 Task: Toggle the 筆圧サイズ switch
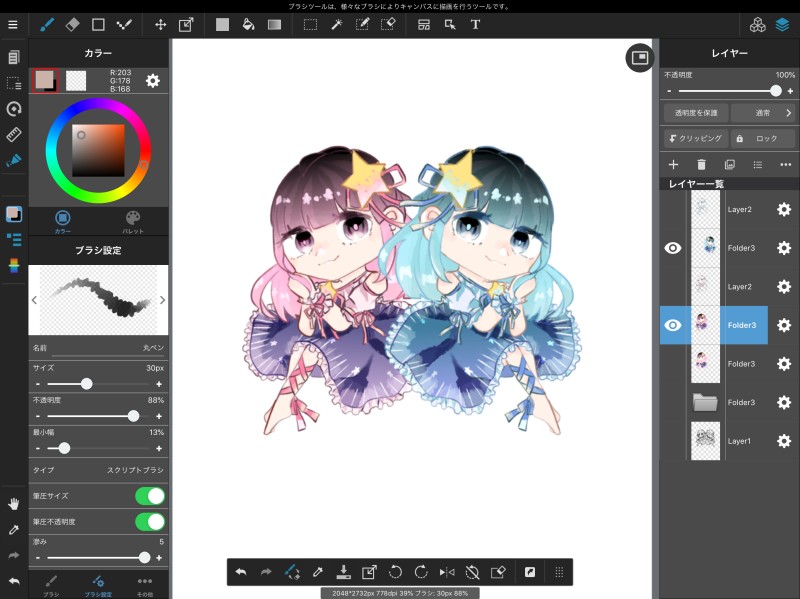pos(150,496)
